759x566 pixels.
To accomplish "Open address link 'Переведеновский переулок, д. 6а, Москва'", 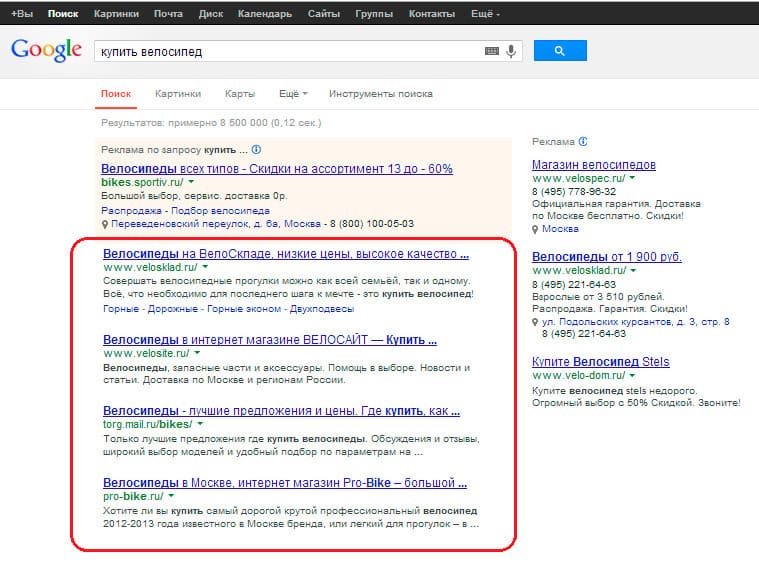I will pos(216,224).
